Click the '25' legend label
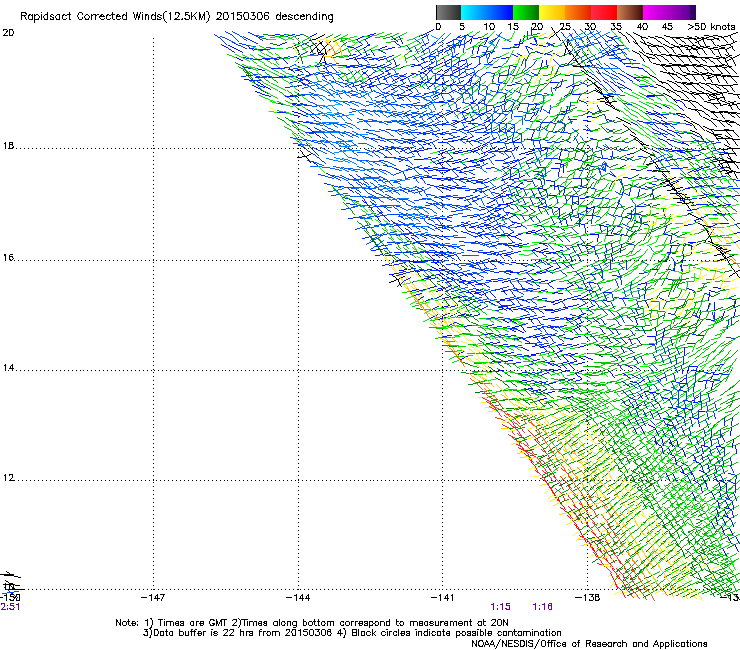The height and width of the screenshot is (650, 740). point(564,27)
